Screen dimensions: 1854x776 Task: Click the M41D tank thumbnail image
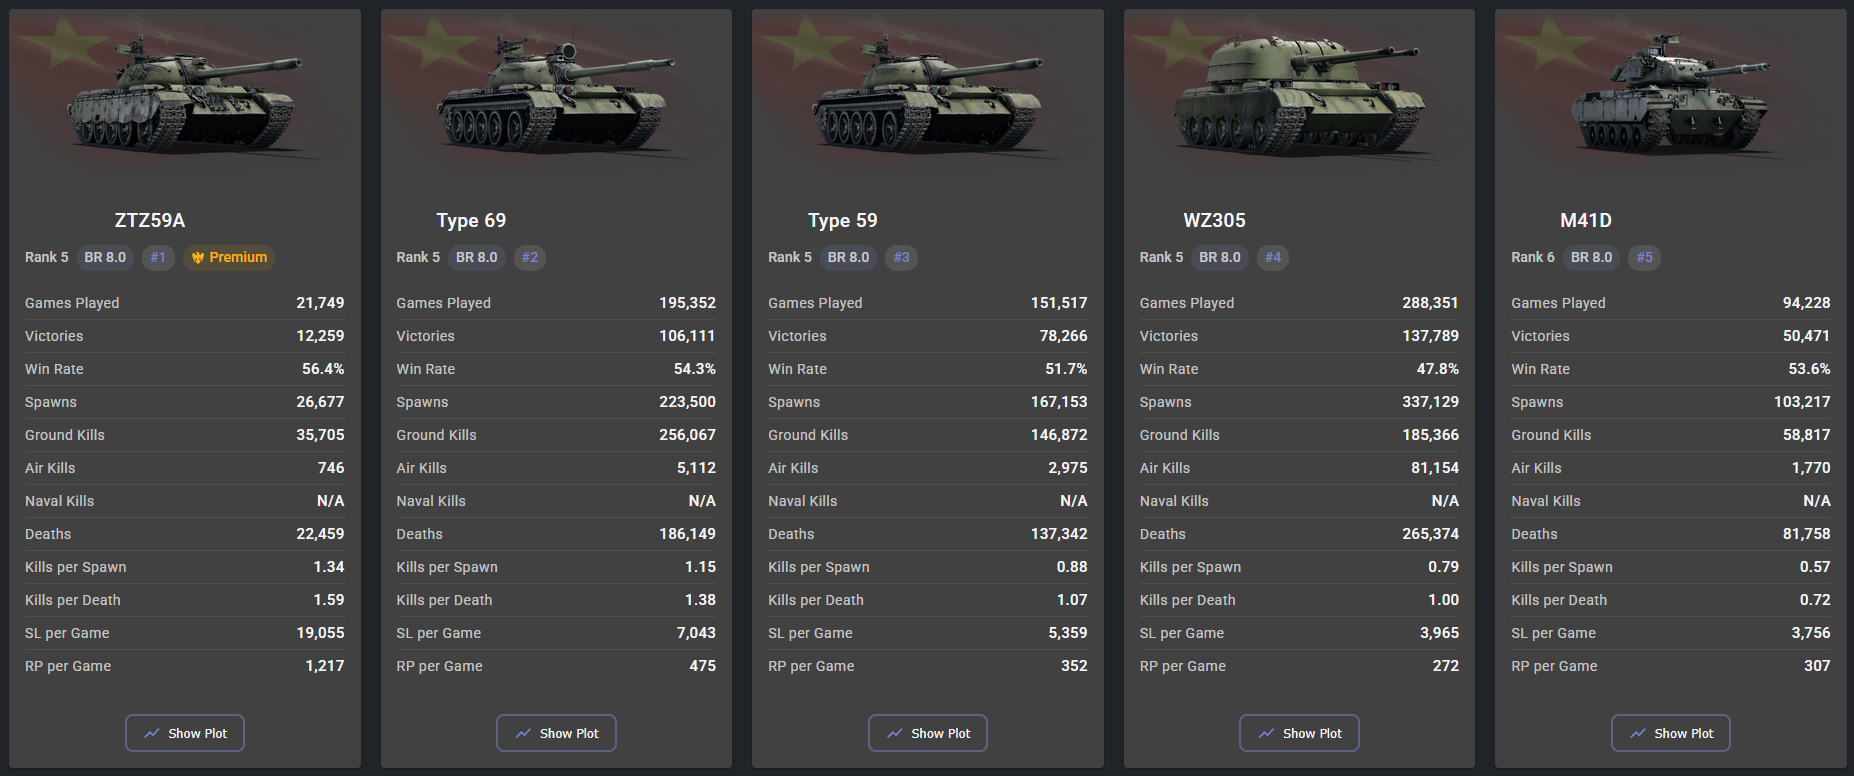pos(1671,100)
